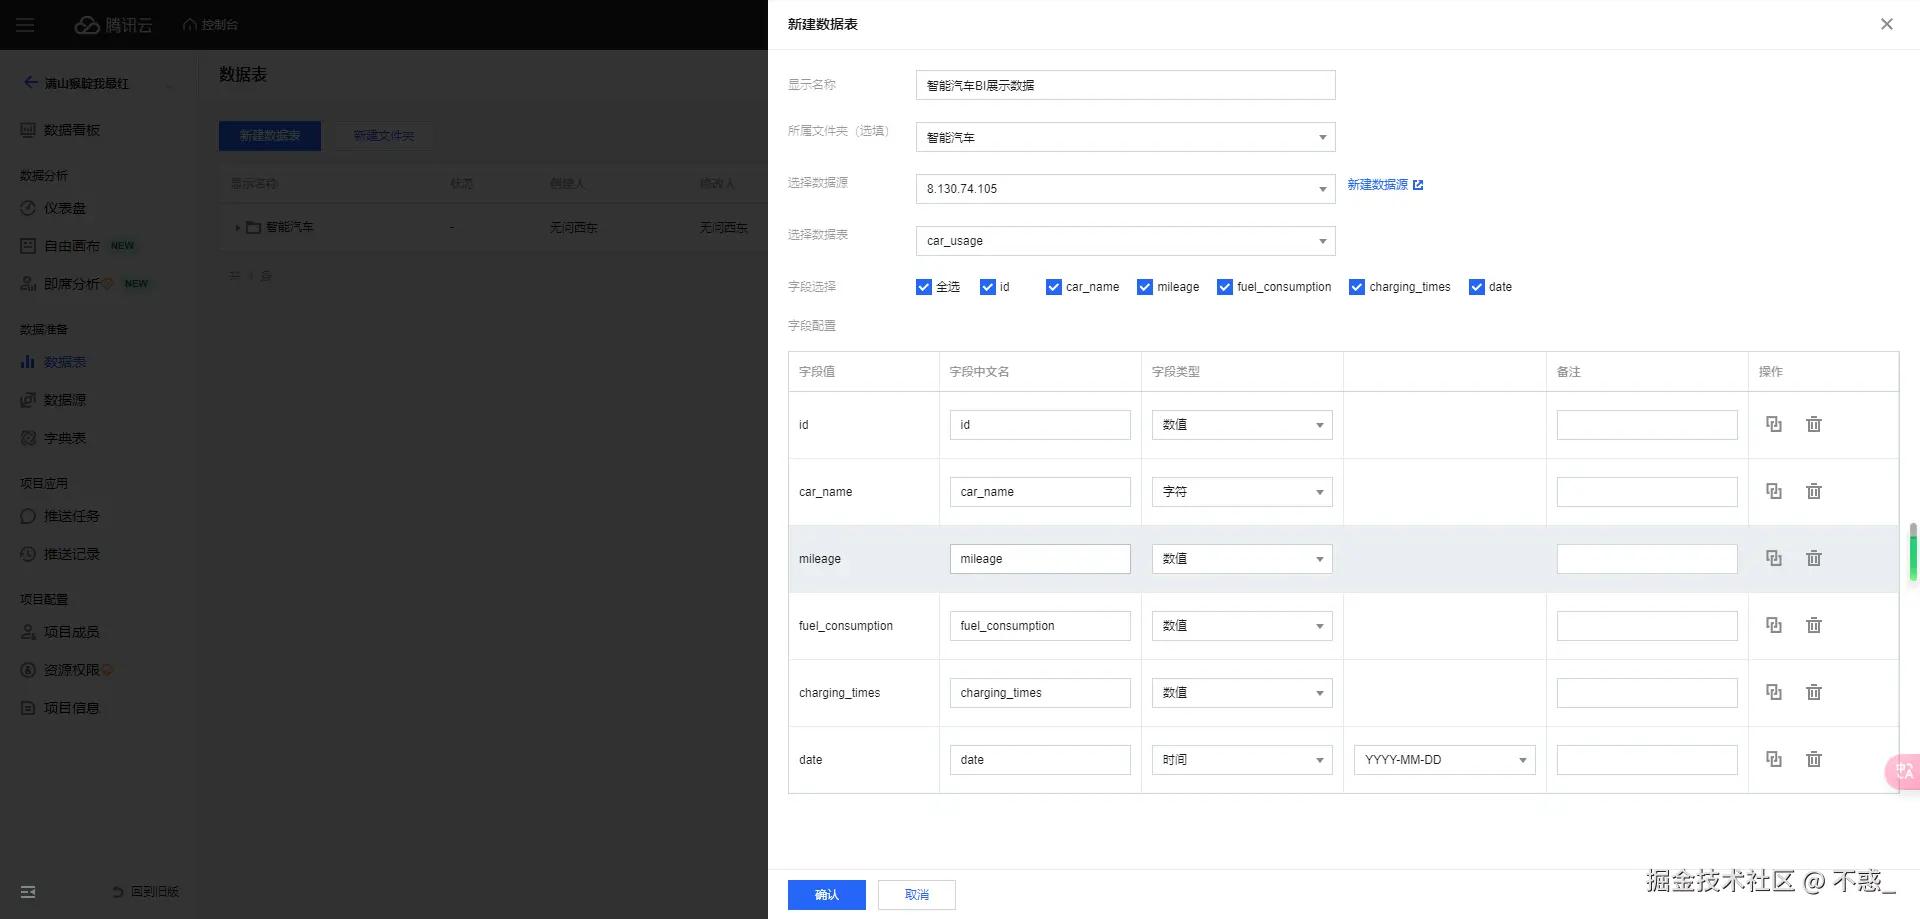Click the 备注 input for date row

pyautogui.click(x=1647, y=760)
